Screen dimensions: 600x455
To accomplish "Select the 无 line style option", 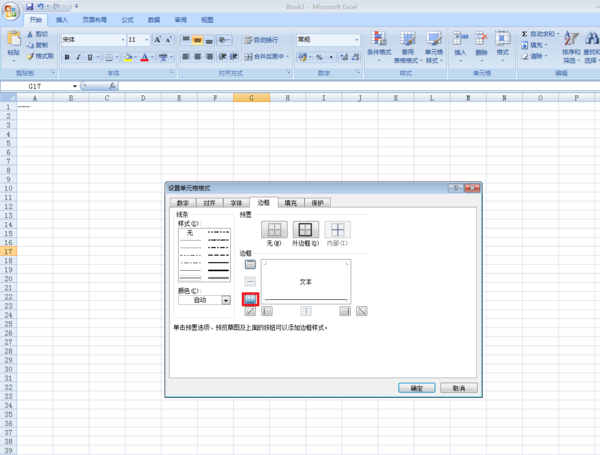I will (189, 233).
